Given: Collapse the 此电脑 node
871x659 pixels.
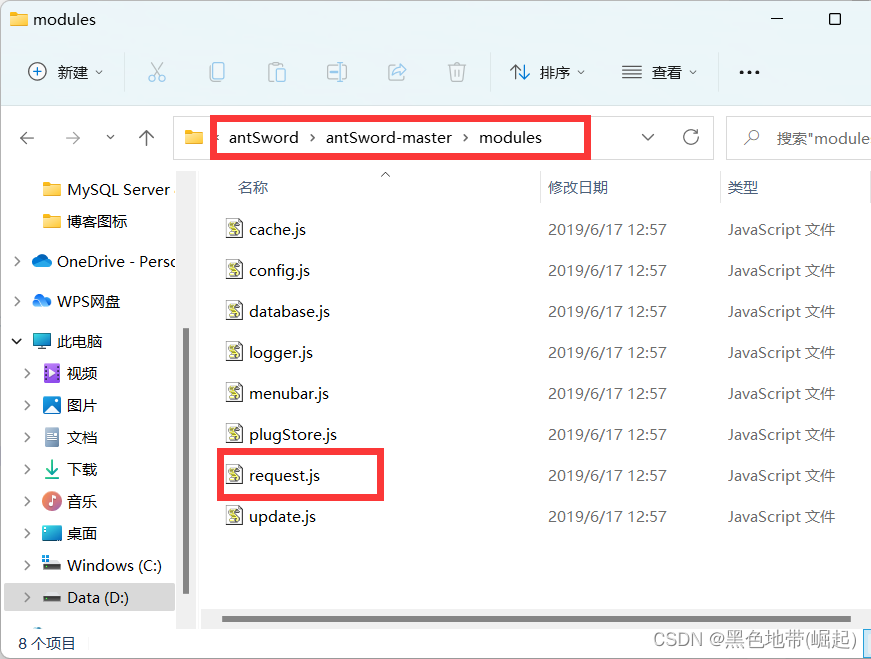Looking at the screenshot, I should (x=17, y=341).
